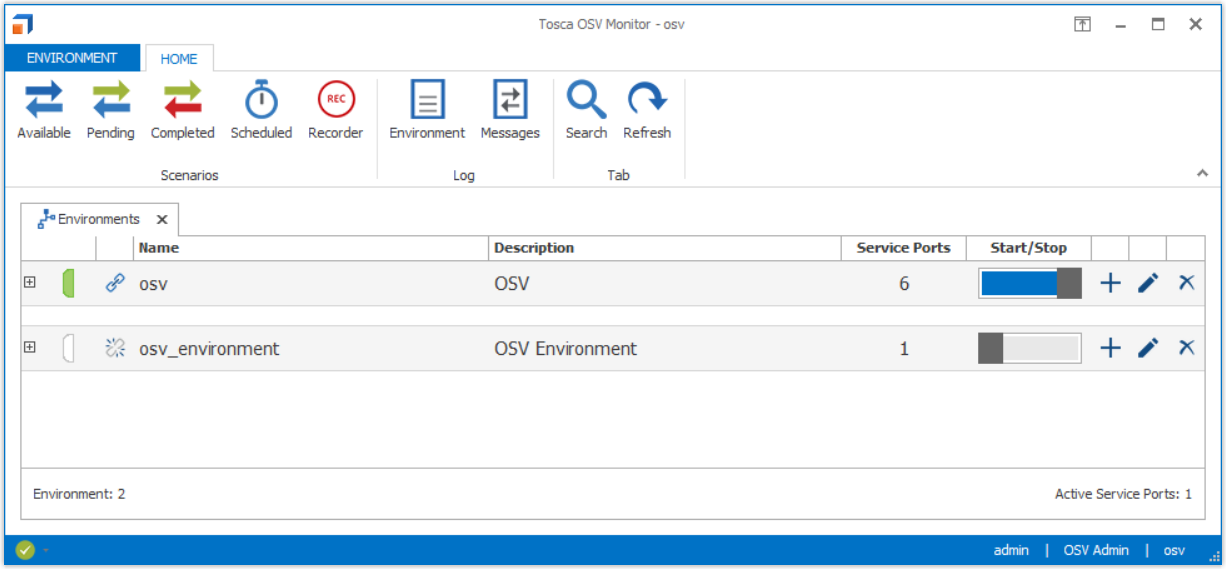Refresh the current tab

pos(647,110)
